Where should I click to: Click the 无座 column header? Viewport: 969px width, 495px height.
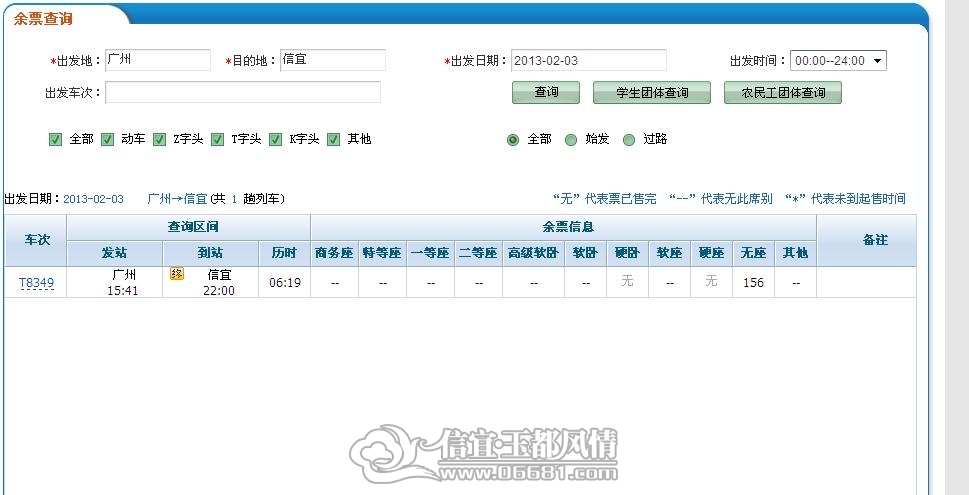point(753,253)
